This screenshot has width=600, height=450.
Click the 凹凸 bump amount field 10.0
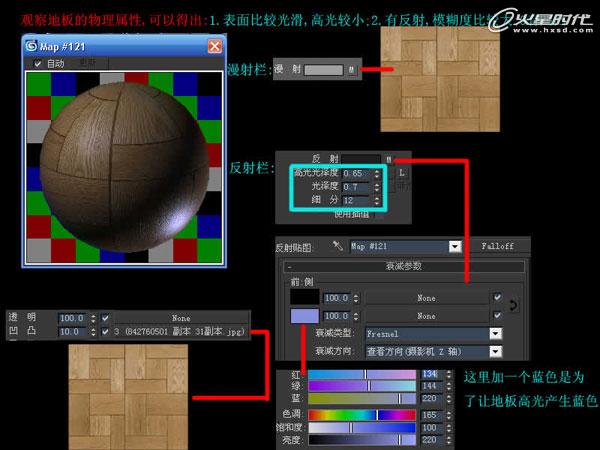[x=73, y=332]
